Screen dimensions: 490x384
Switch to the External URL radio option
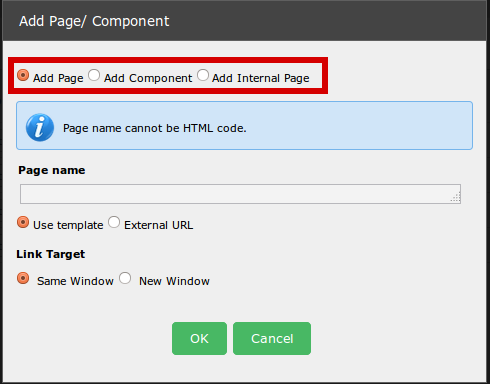coord(114,222)
